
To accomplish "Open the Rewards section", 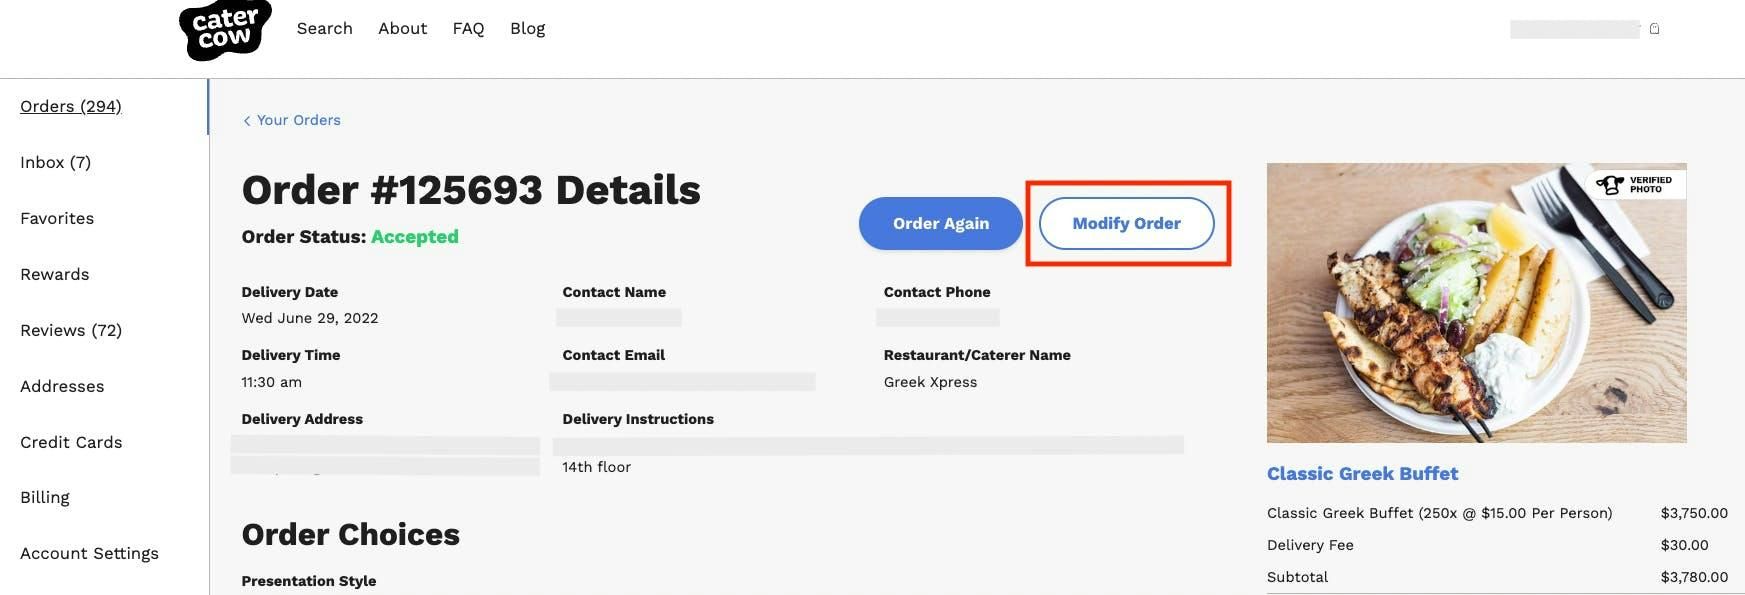I will [54, 273].
